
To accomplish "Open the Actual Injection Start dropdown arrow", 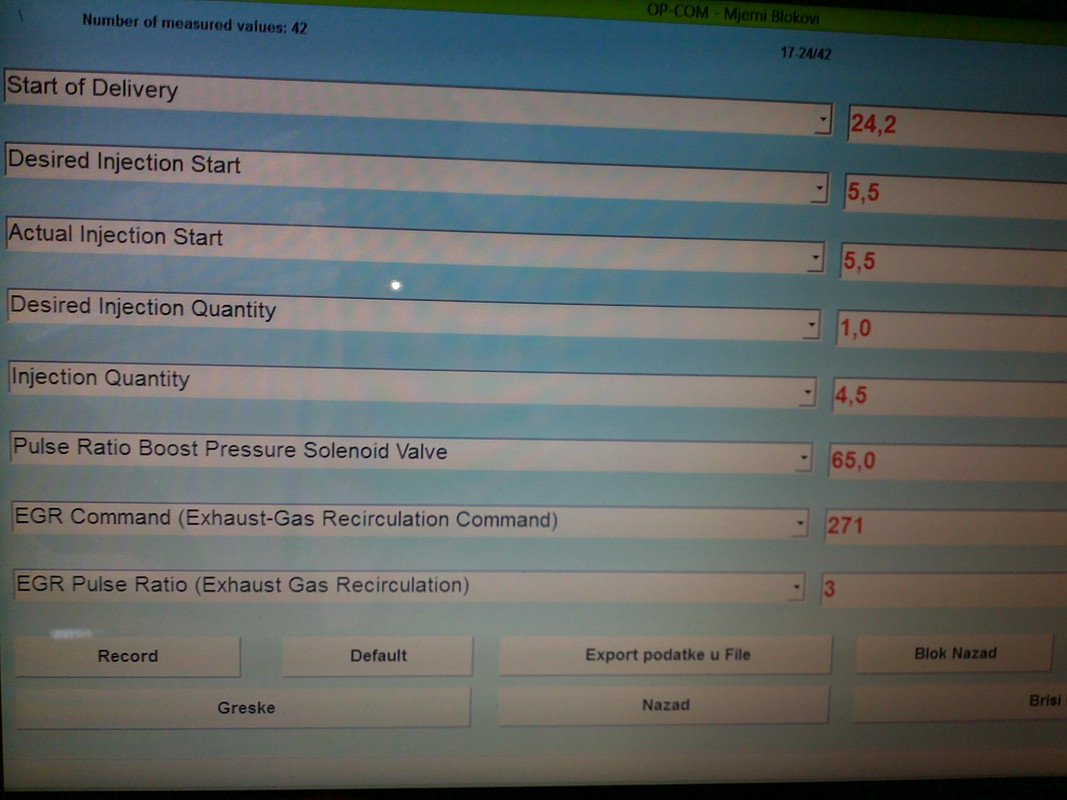I will click(815, 258).
